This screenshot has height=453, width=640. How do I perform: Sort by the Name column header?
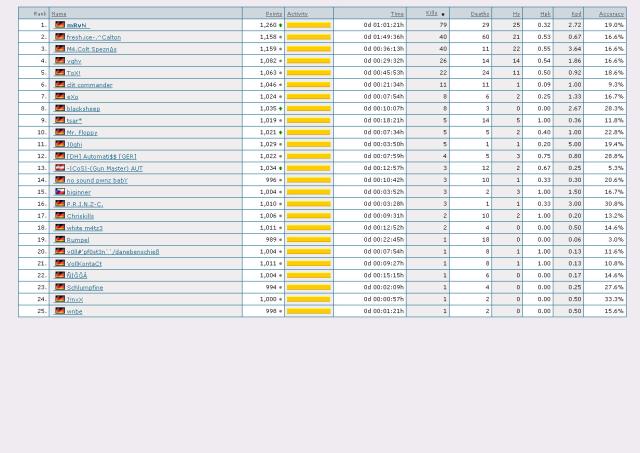[59, 14]
